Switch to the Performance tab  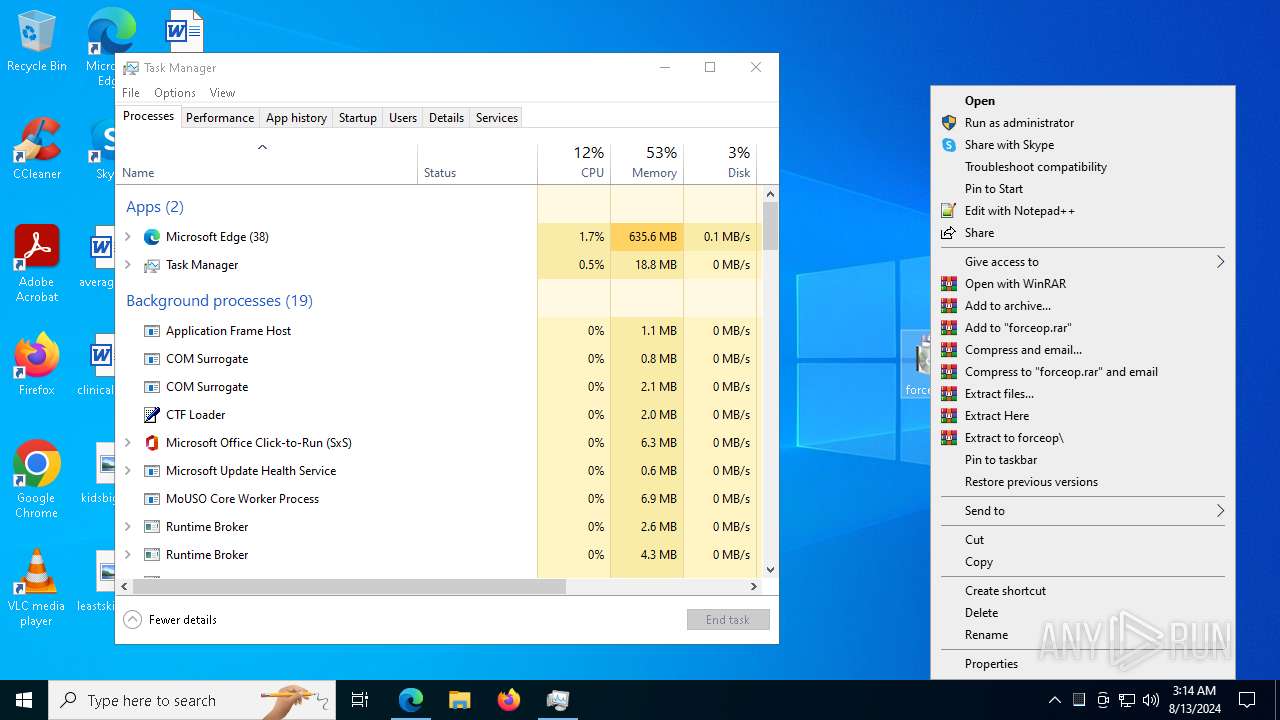pyautogui.click(x=220, y=118)
